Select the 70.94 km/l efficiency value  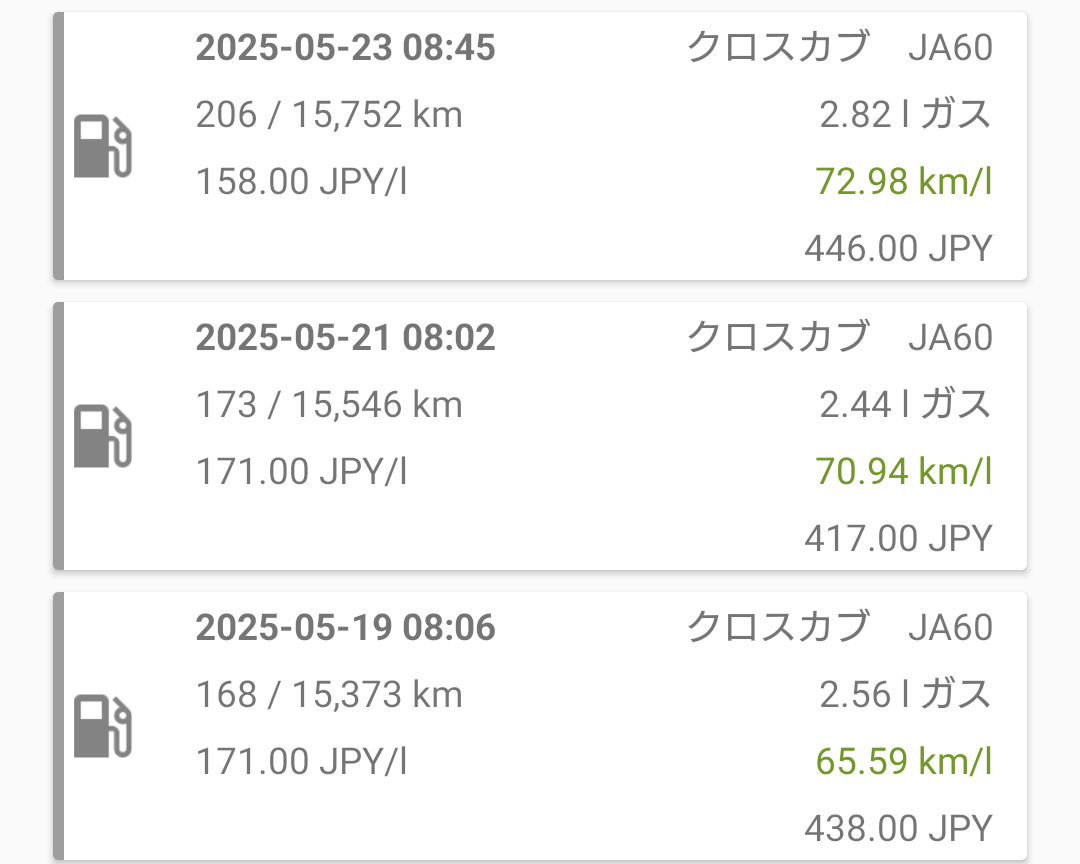[903, 471]
